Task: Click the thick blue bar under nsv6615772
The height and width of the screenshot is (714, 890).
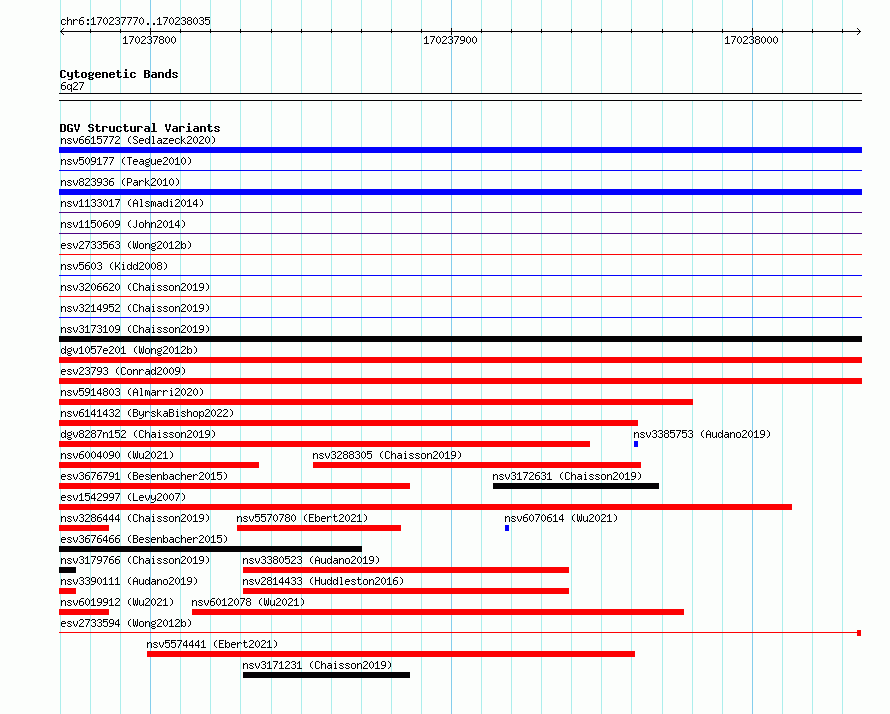Action: 460,150
